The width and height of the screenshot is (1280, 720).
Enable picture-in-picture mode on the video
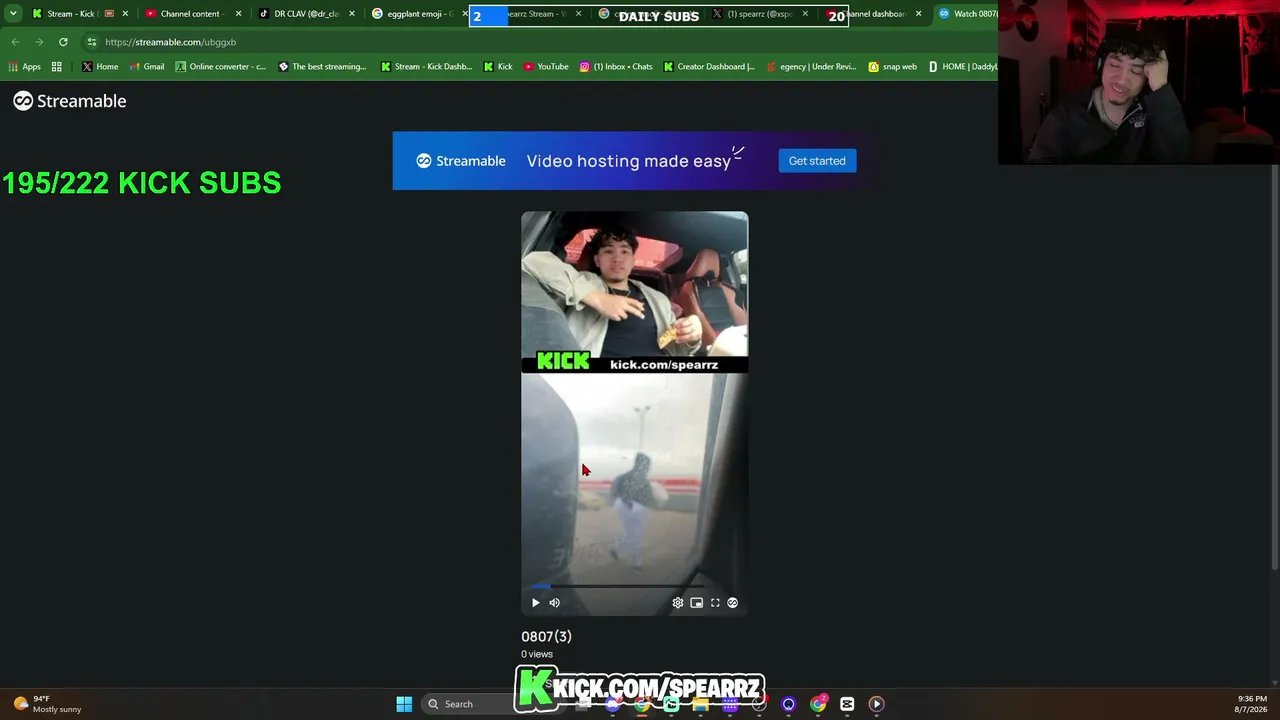pyautogui.click(x=696, y=603)
